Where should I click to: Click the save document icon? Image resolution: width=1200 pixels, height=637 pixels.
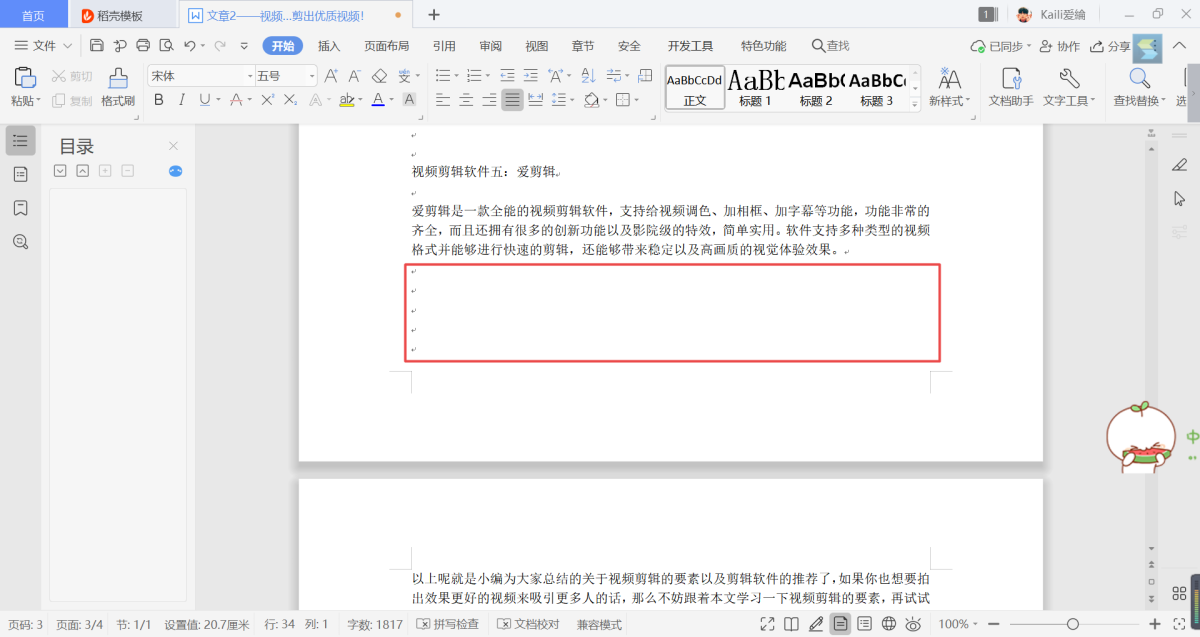pyautogui.click(x=97, y=45)
